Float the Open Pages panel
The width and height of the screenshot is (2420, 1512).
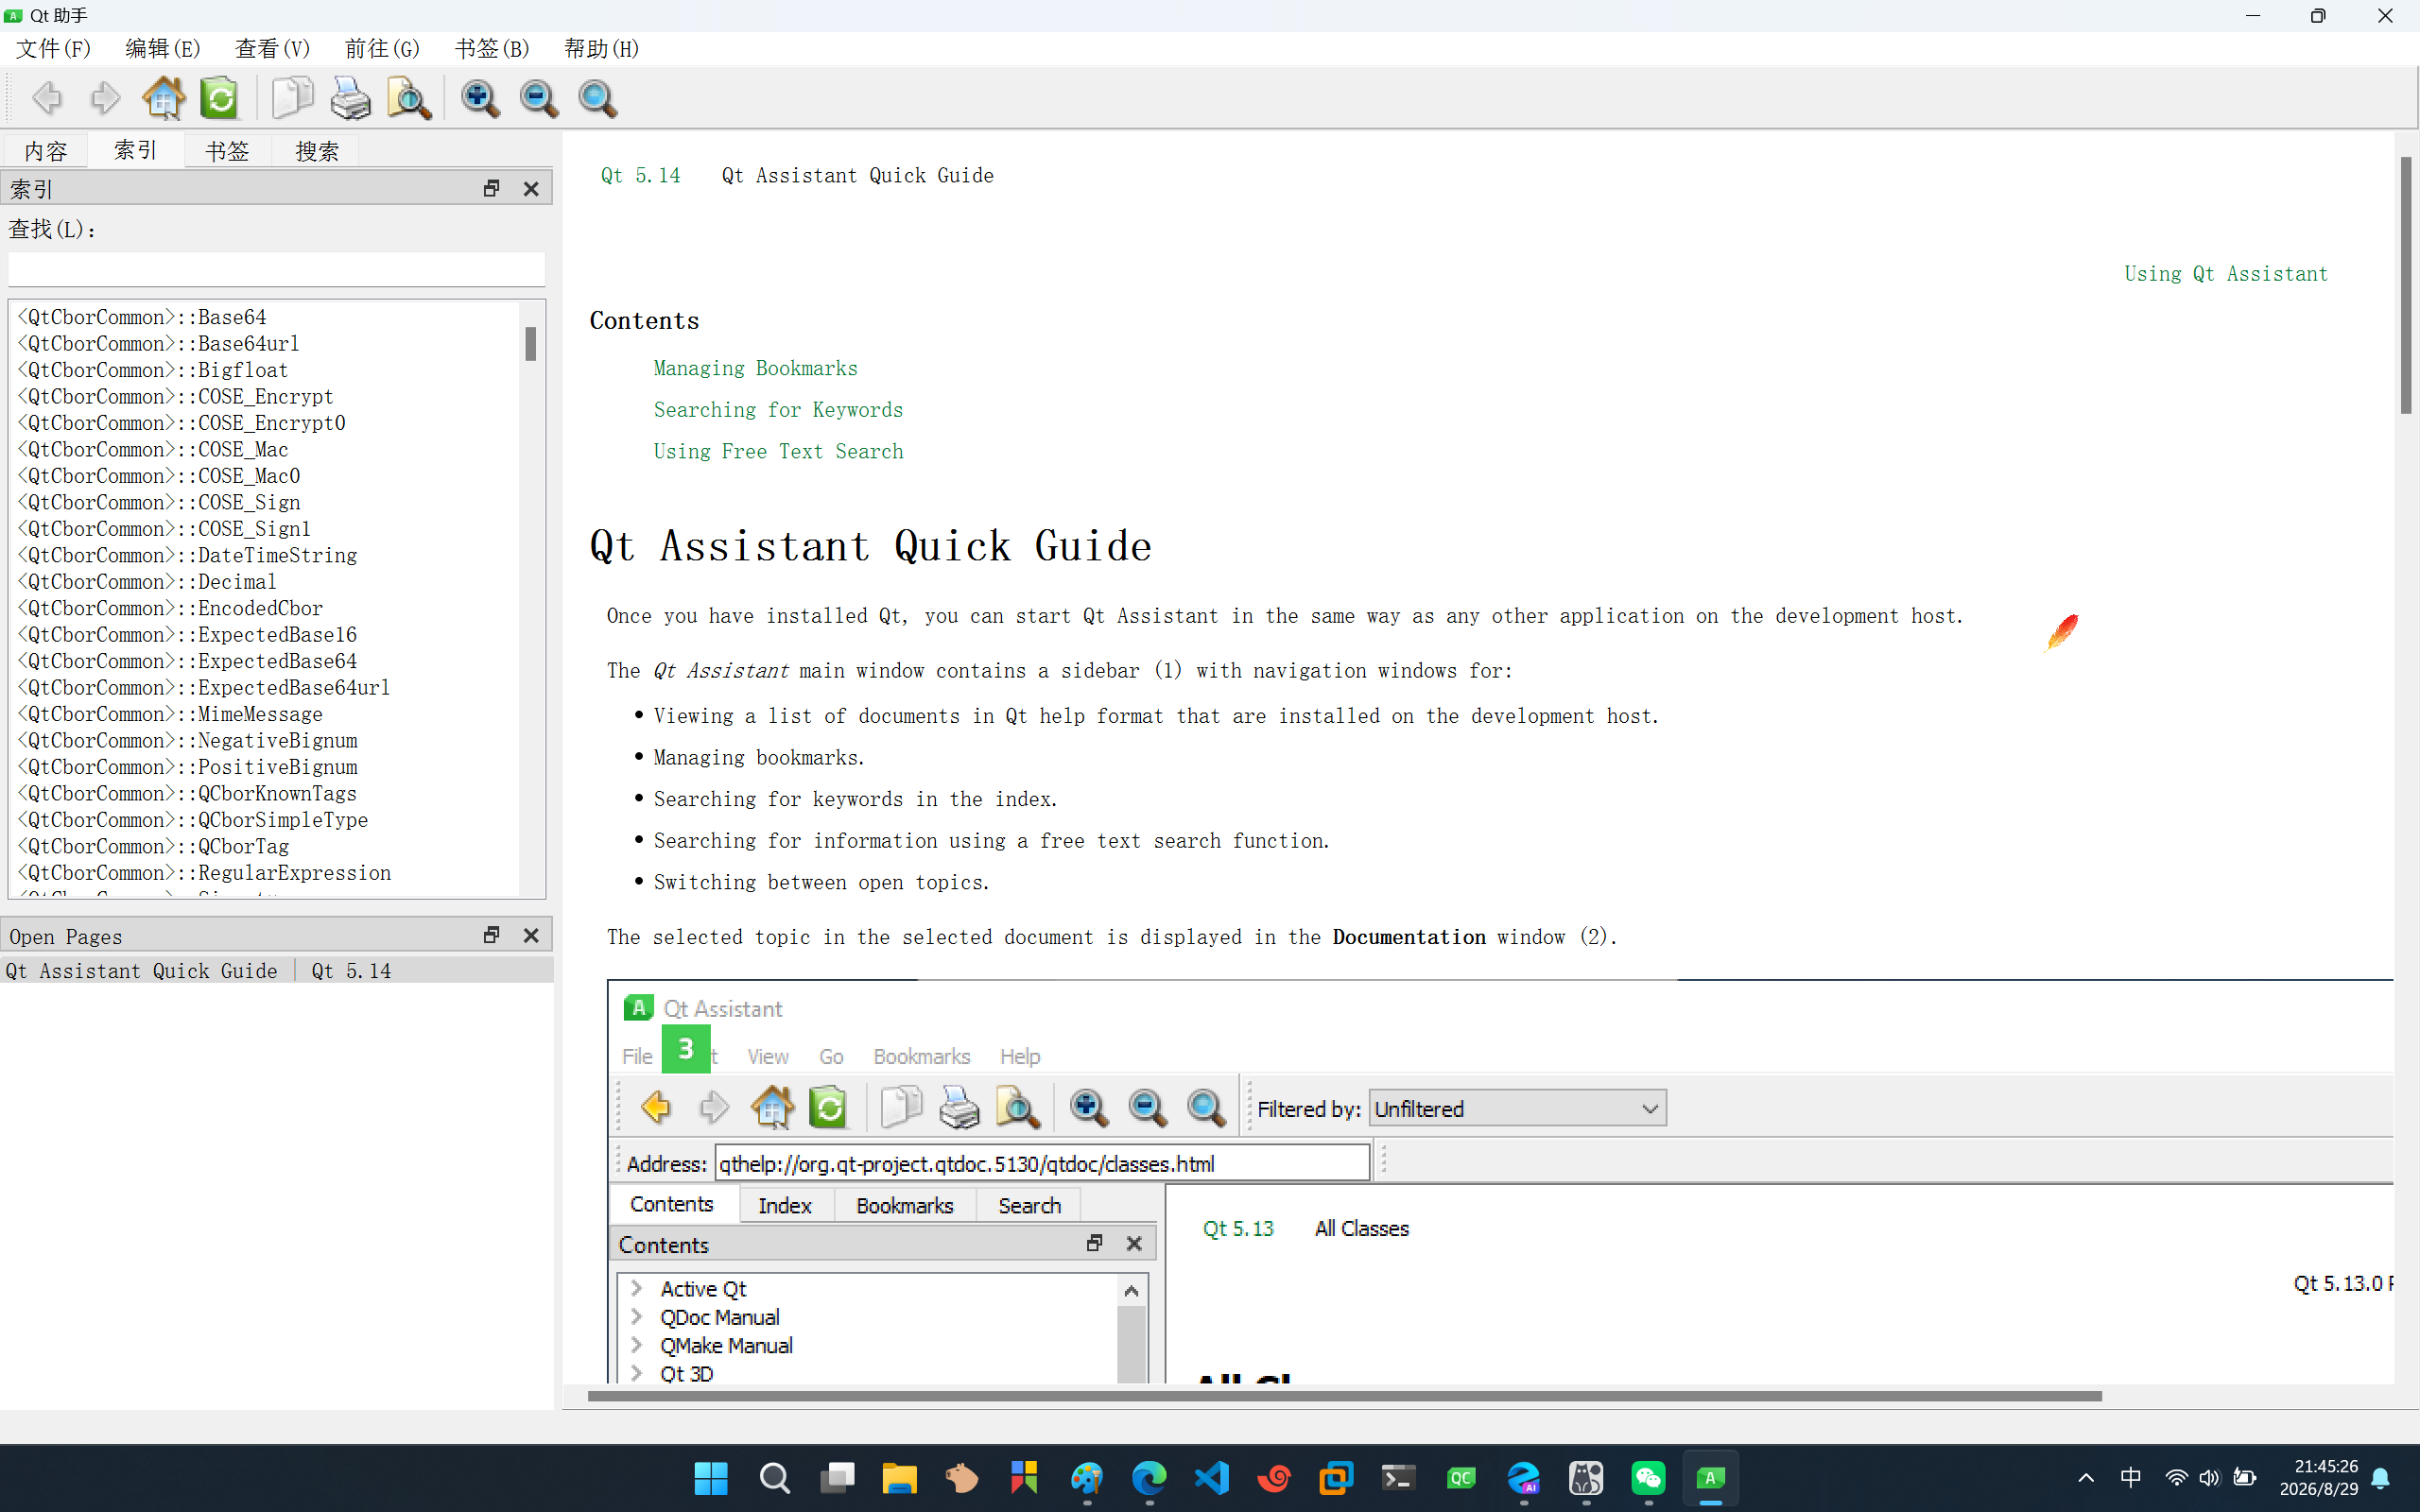[x=491, y=935]
